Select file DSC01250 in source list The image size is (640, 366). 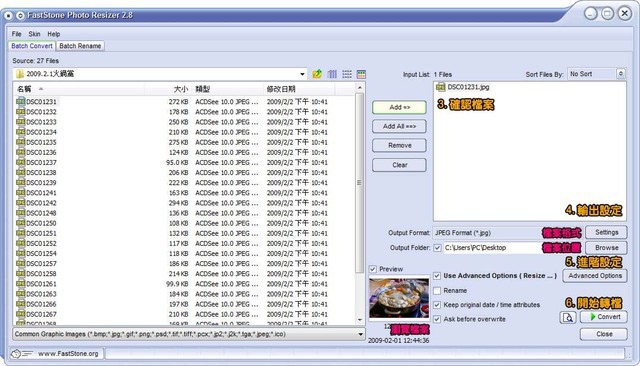[41, 223]
